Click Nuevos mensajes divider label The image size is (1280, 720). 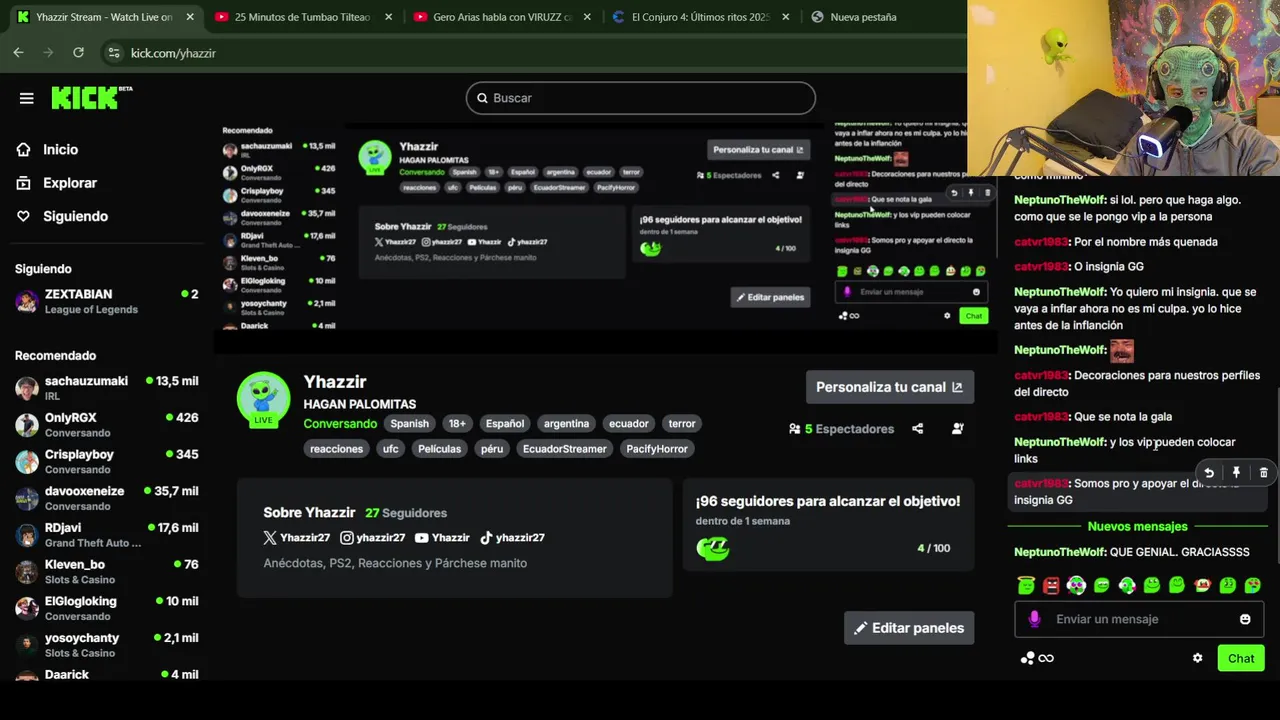point(1137,527)
